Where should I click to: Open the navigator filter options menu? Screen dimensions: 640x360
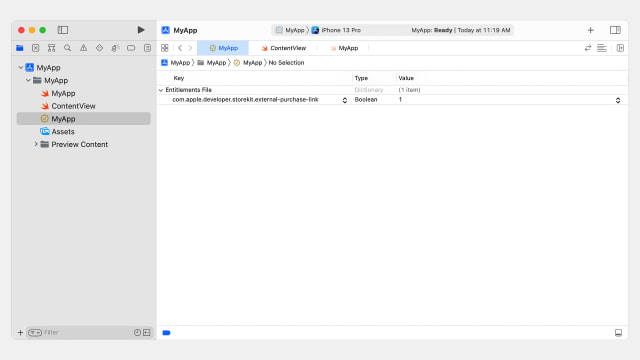[x=35, y=333]
